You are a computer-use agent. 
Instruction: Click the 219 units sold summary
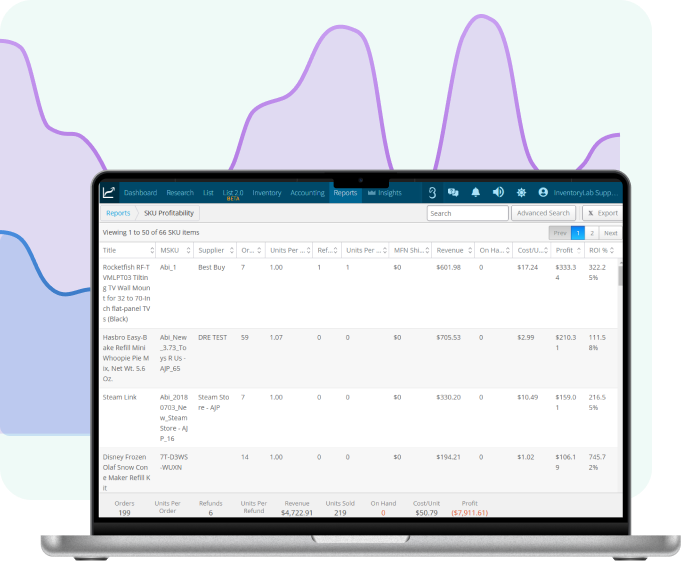340,513
